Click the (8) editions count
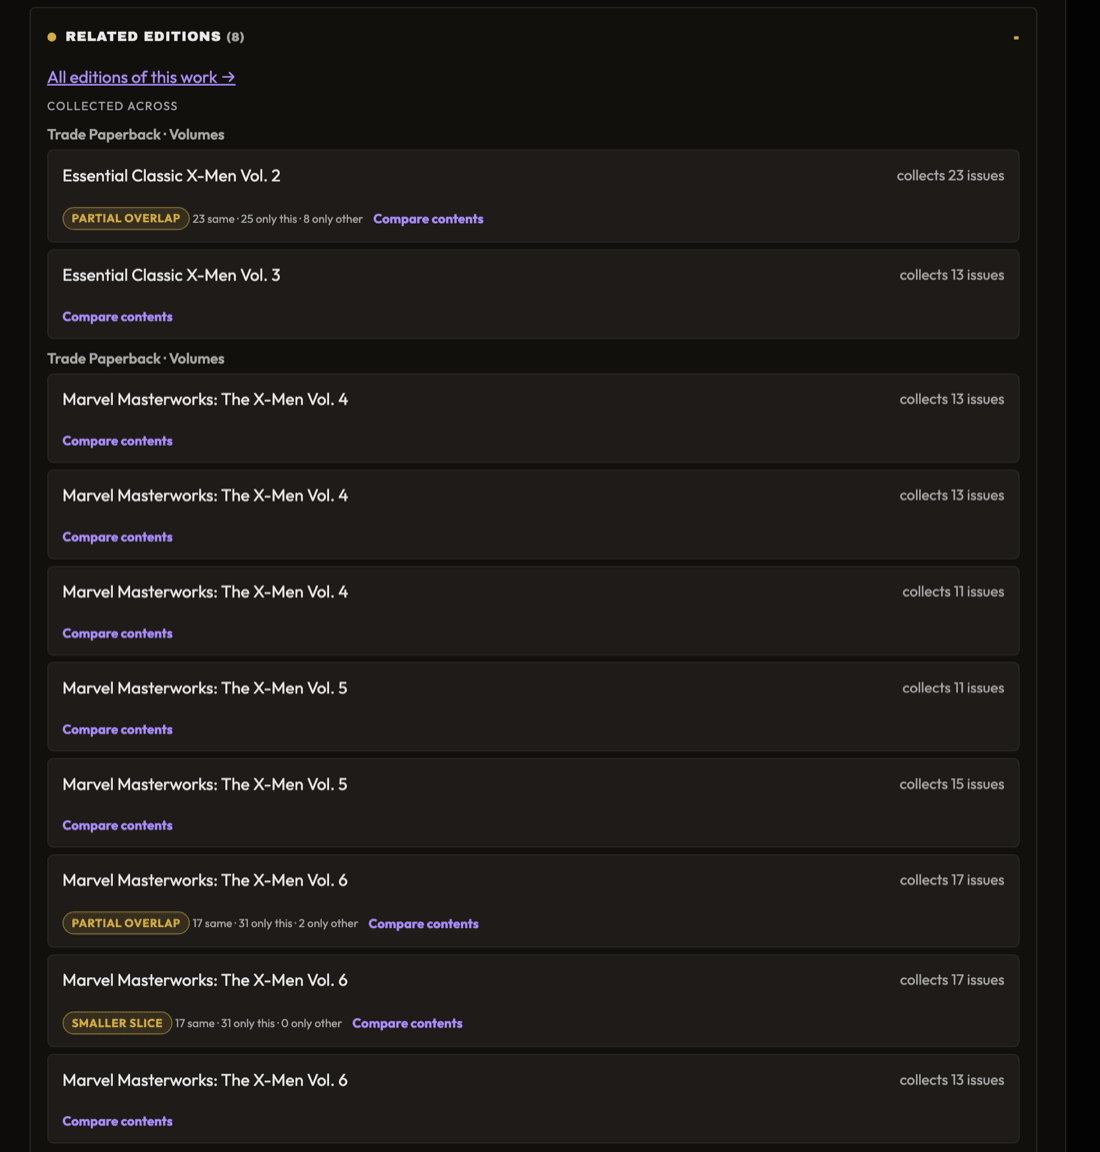This screenshot has height=1152, width=1100. [235, 37]
